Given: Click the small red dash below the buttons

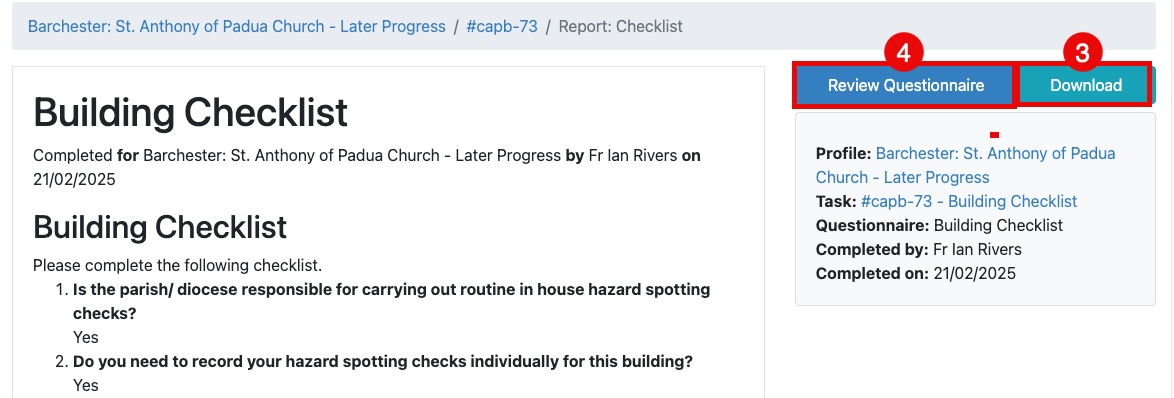Looking at the screenshot, I should pyautogui.click(x=994, y=135).
